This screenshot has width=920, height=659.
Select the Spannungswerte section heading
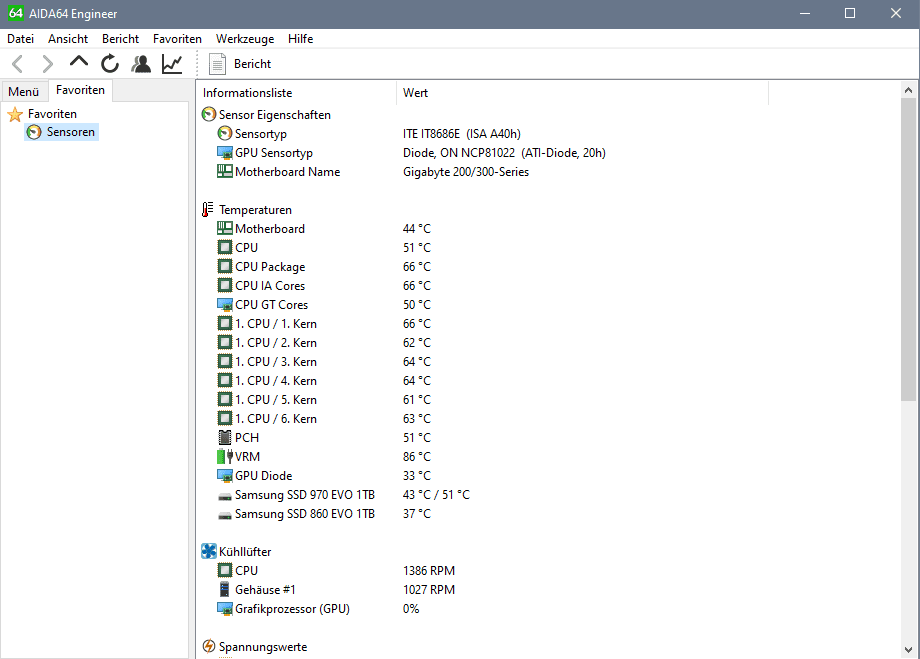coord(263,647)
